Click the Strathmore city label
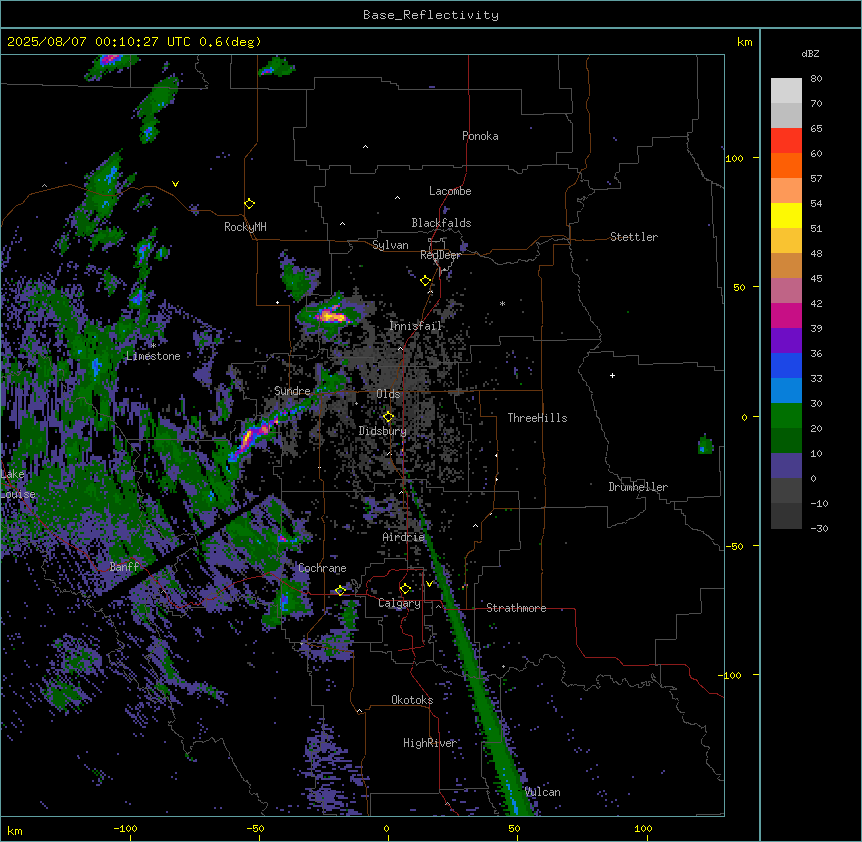The image size is (862, 842). (x=516, y=608)
